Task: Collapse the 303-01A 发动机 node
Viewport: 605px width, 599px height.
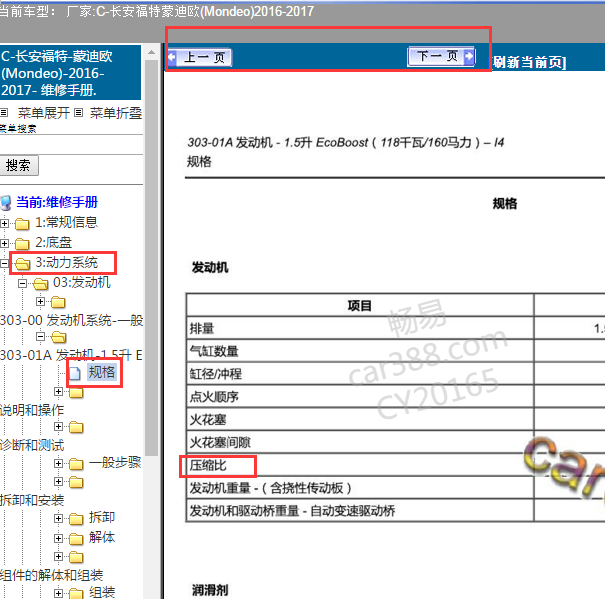Action: pyautogui.click(x=41, y=337)
